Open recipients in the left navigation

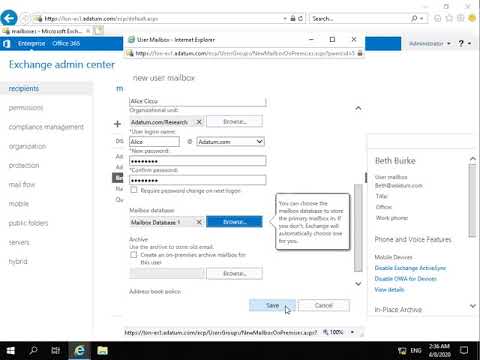point(24,89)
